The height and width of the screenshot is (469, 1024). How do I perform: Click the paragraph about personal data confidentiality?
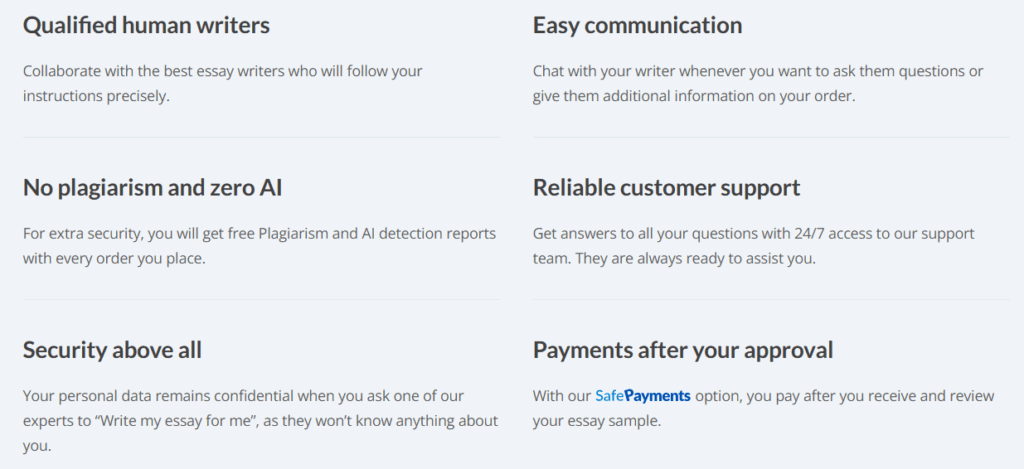(260, 421)
